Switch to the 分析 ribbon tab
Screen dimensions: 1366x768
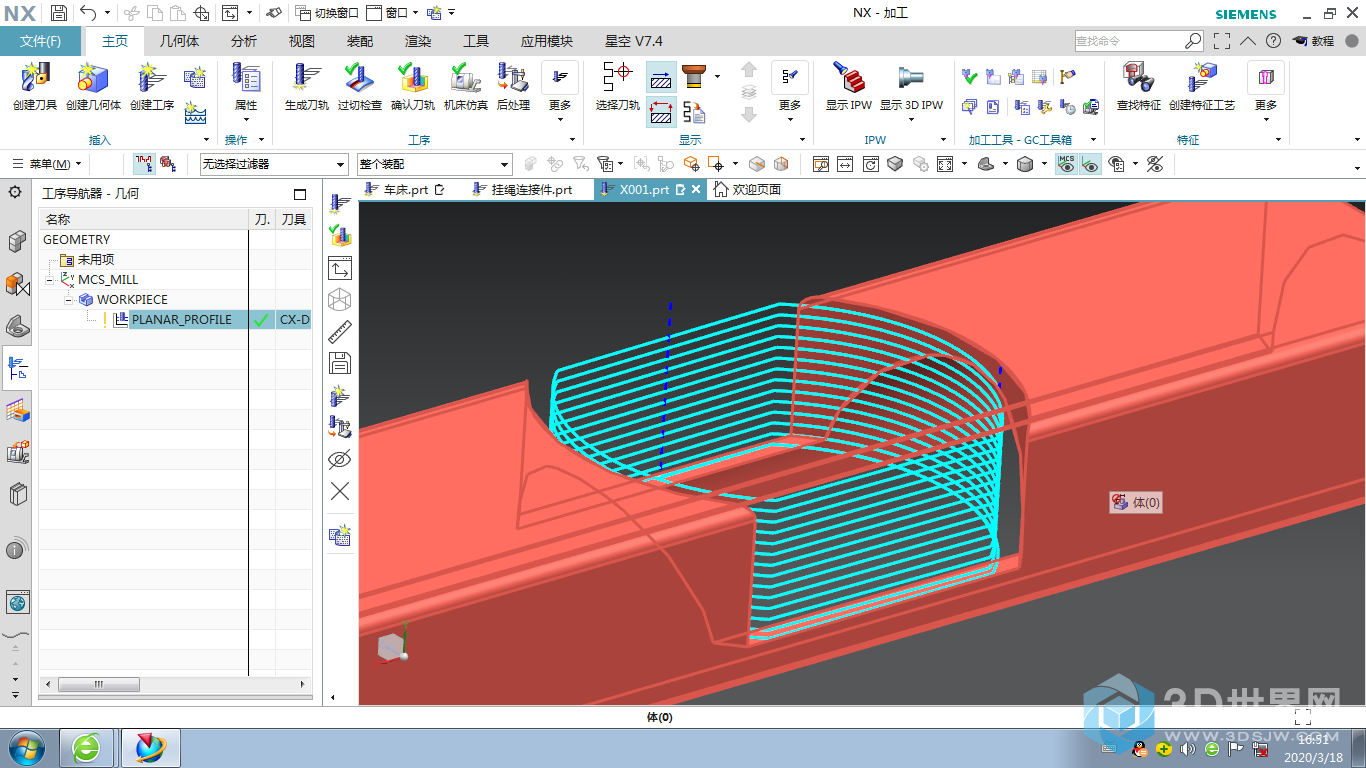point(244,41)
